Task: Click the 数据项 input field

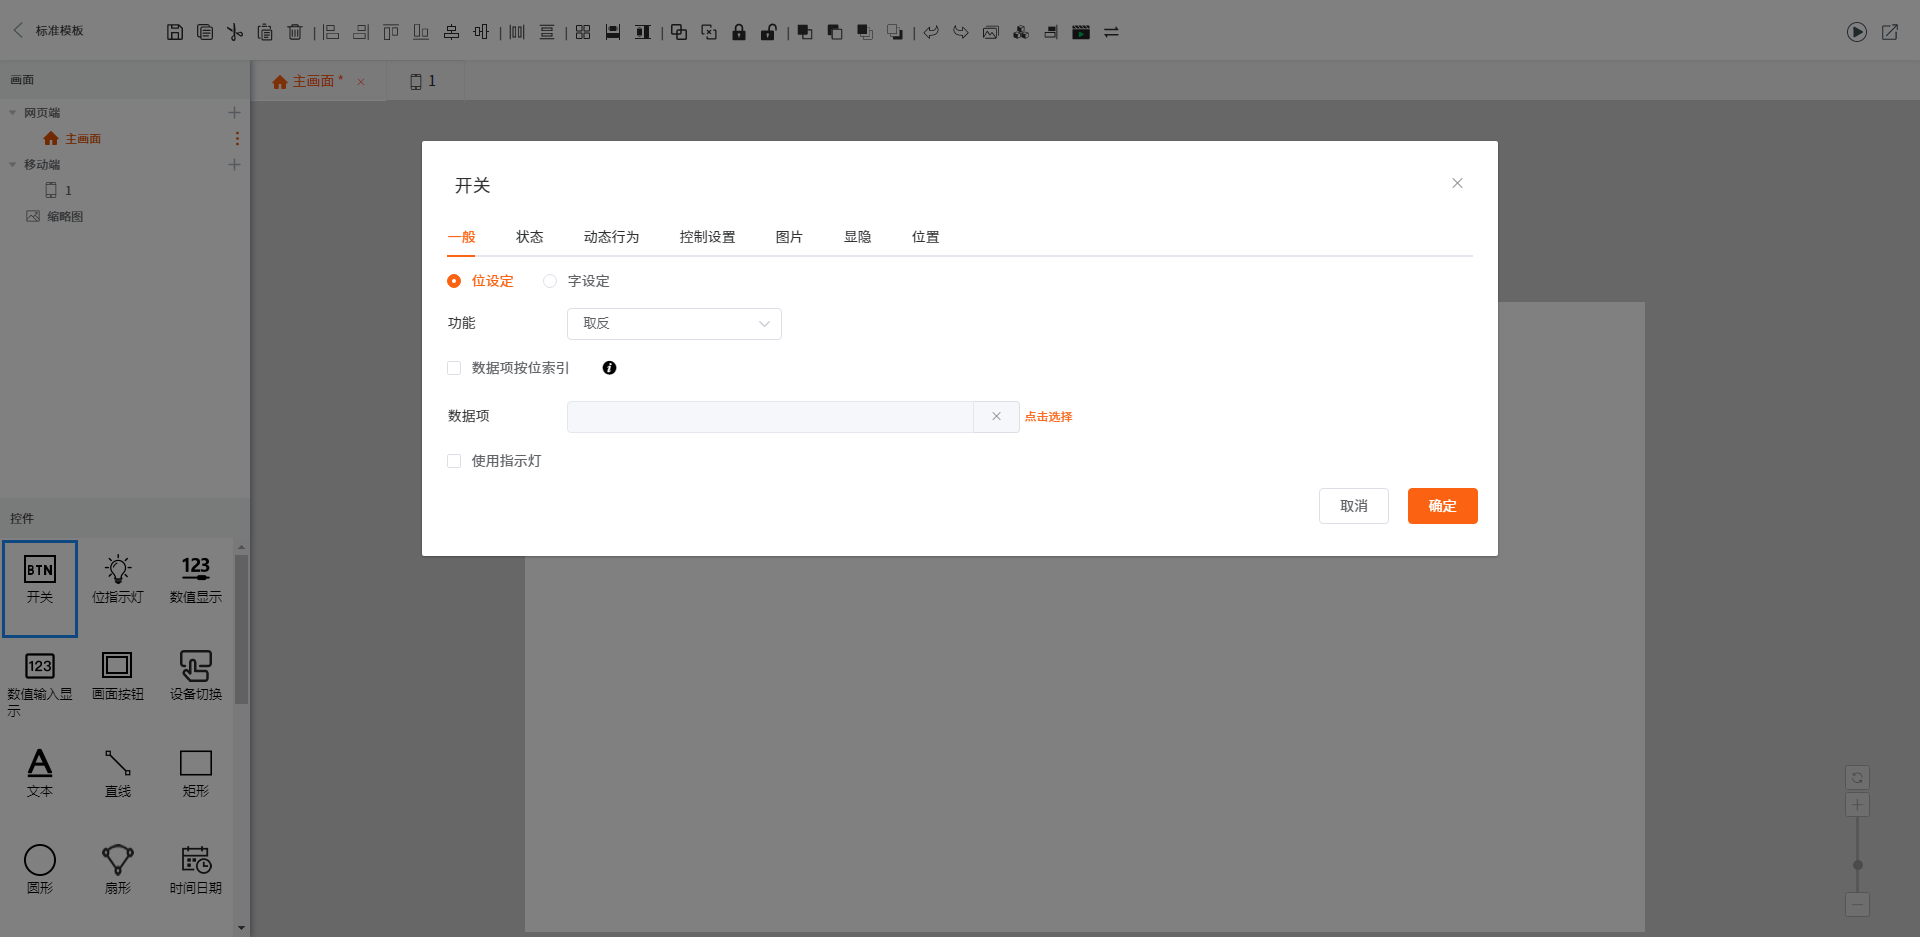Action: click(770, 417)
